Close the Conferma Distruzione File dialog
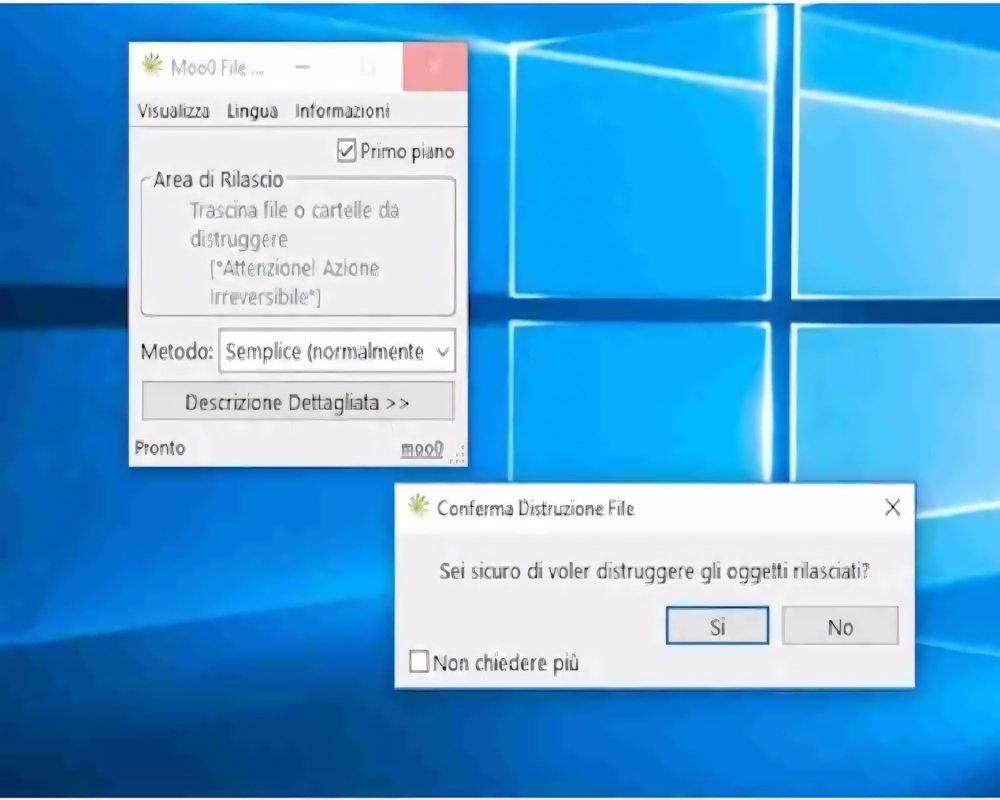The width and height of the screenshot is (1000, 800). point(893,508)
